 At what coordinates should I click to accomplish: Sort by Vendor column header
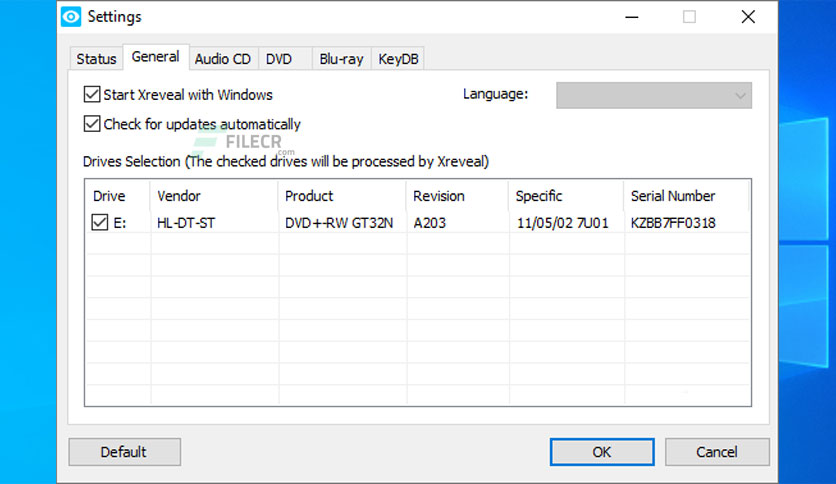(214, 196)
